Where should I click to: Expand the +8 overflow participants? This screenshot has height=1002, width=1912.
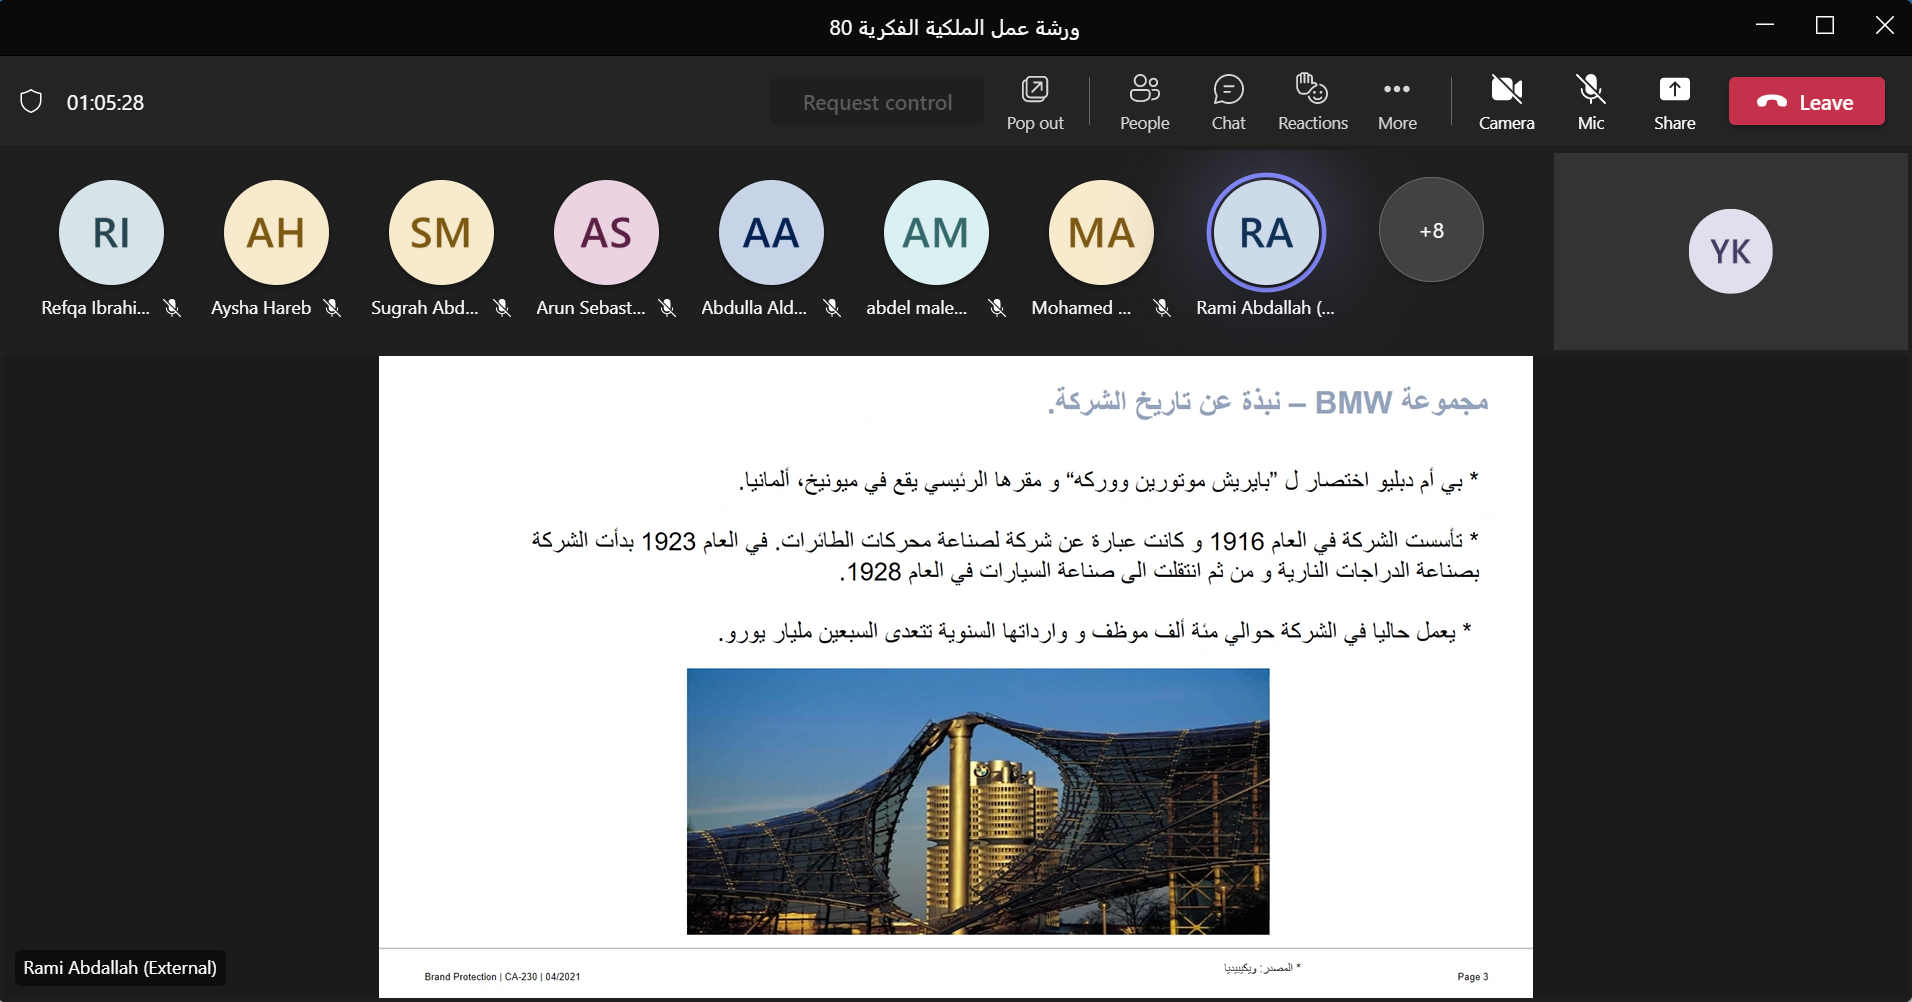point(1431,230)
